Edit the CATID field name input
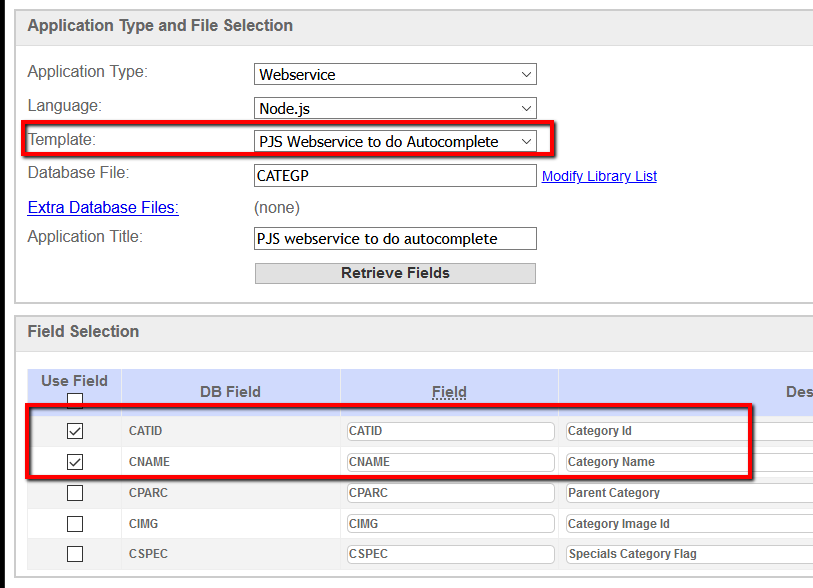This screenshot has width=813, height=588. point(451,431)
